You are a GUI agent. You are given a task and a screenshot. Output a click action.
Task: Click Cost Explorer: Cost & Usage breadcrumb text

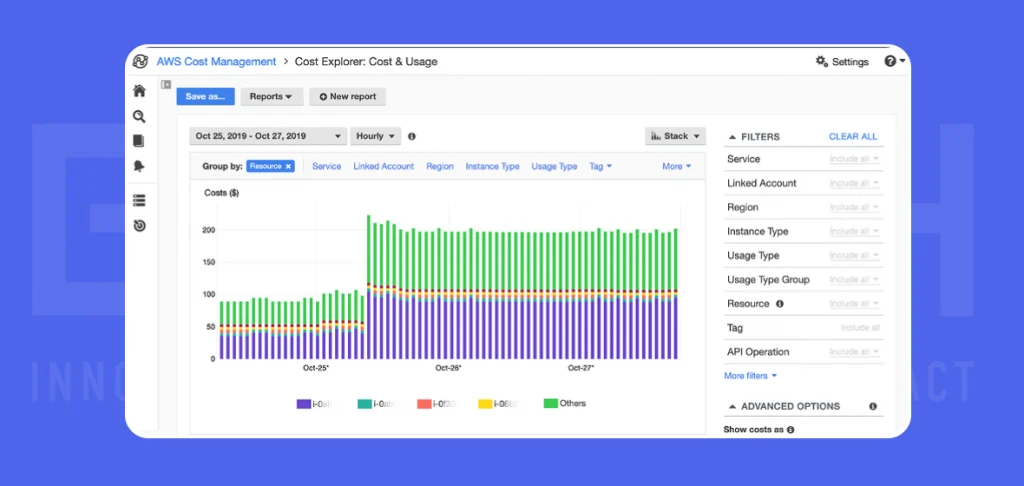click(x=366, y=61)
